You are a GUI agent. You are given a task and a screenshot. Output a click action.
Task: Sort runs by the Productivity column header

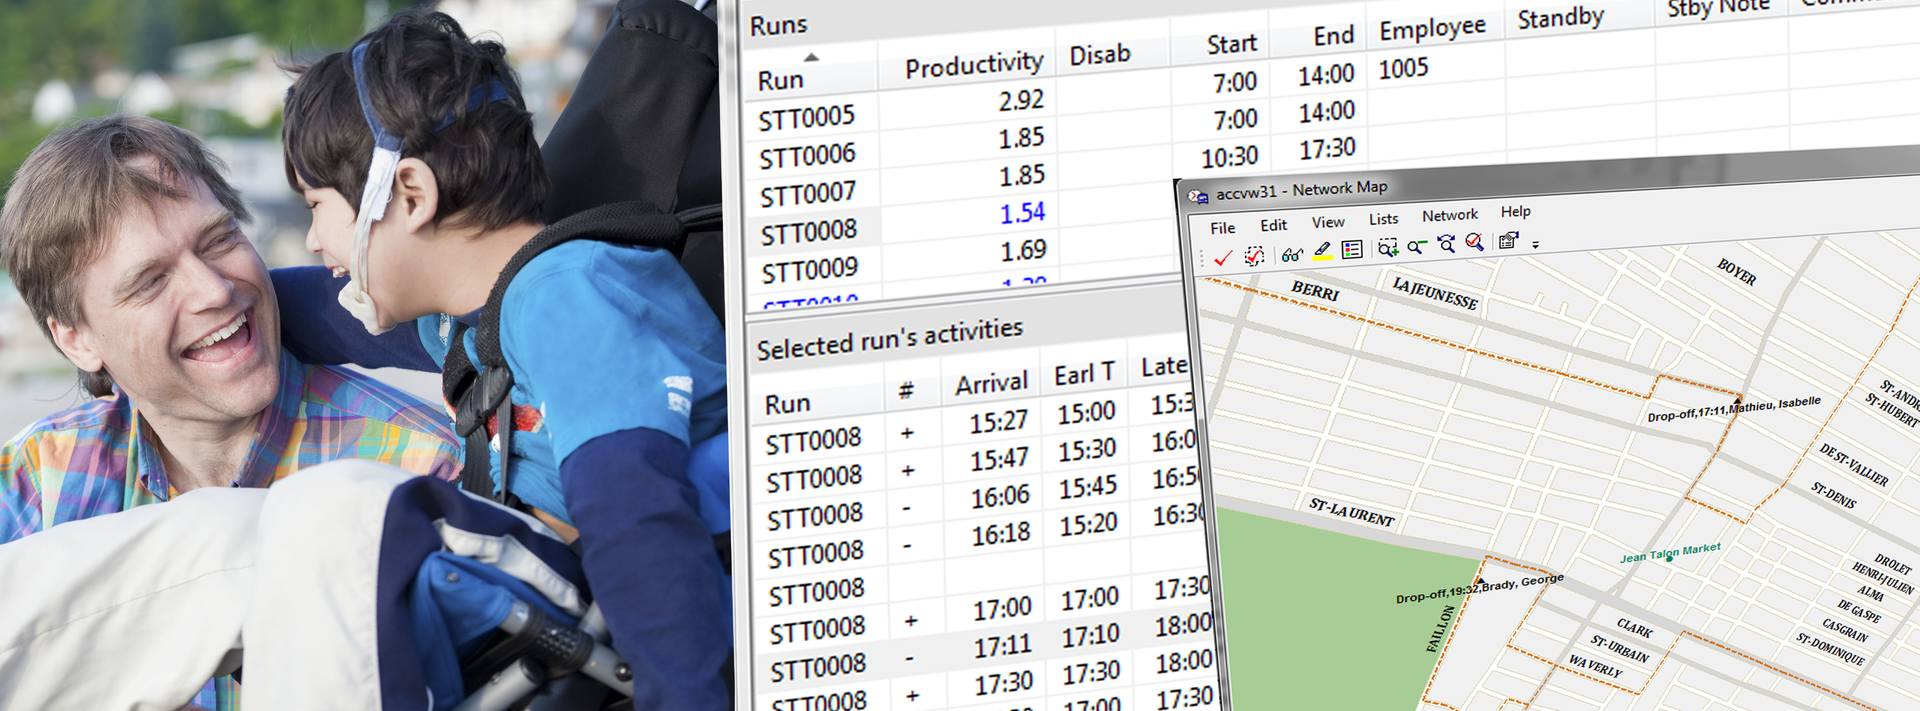[973, 65]
